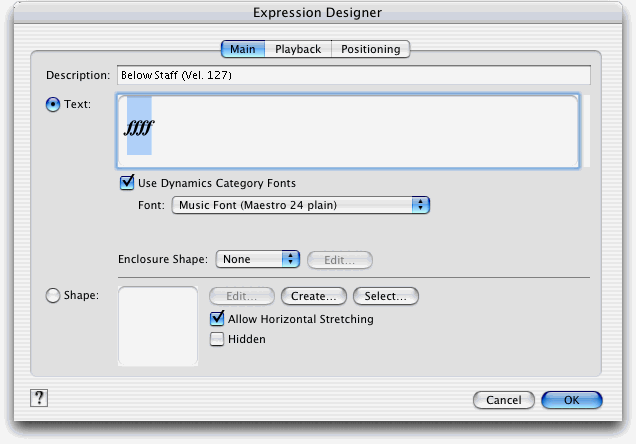Viewport: 636px width, 444px height.
Task: Click the Edit... button next to Shape preview
Action: 242,296
